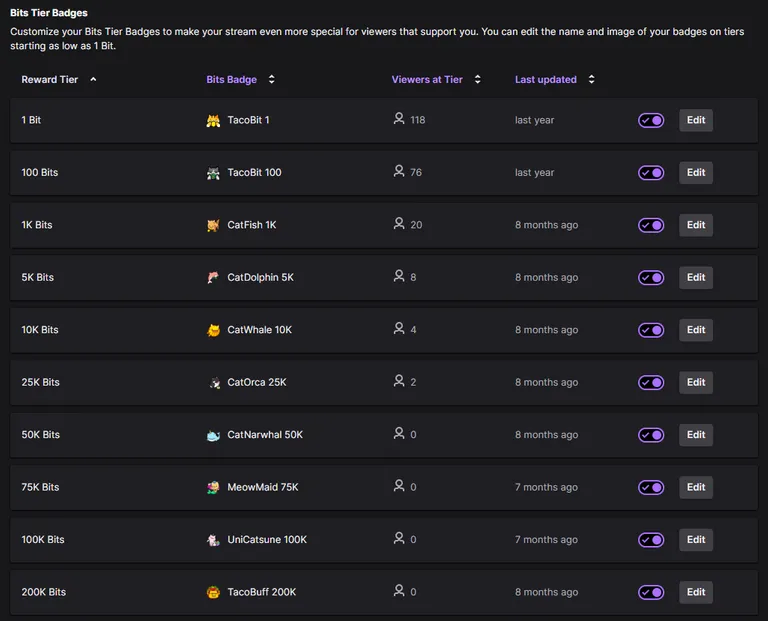The width and height of the screenshot is (768, 621).
Task: Sort by Reward Tier arrow
Action: (93, 79)
